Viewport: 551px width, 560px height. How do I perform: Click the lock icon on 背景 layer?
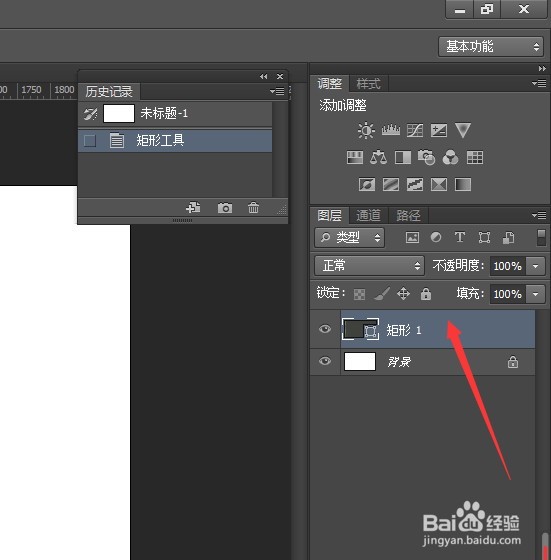click(513, 361)
